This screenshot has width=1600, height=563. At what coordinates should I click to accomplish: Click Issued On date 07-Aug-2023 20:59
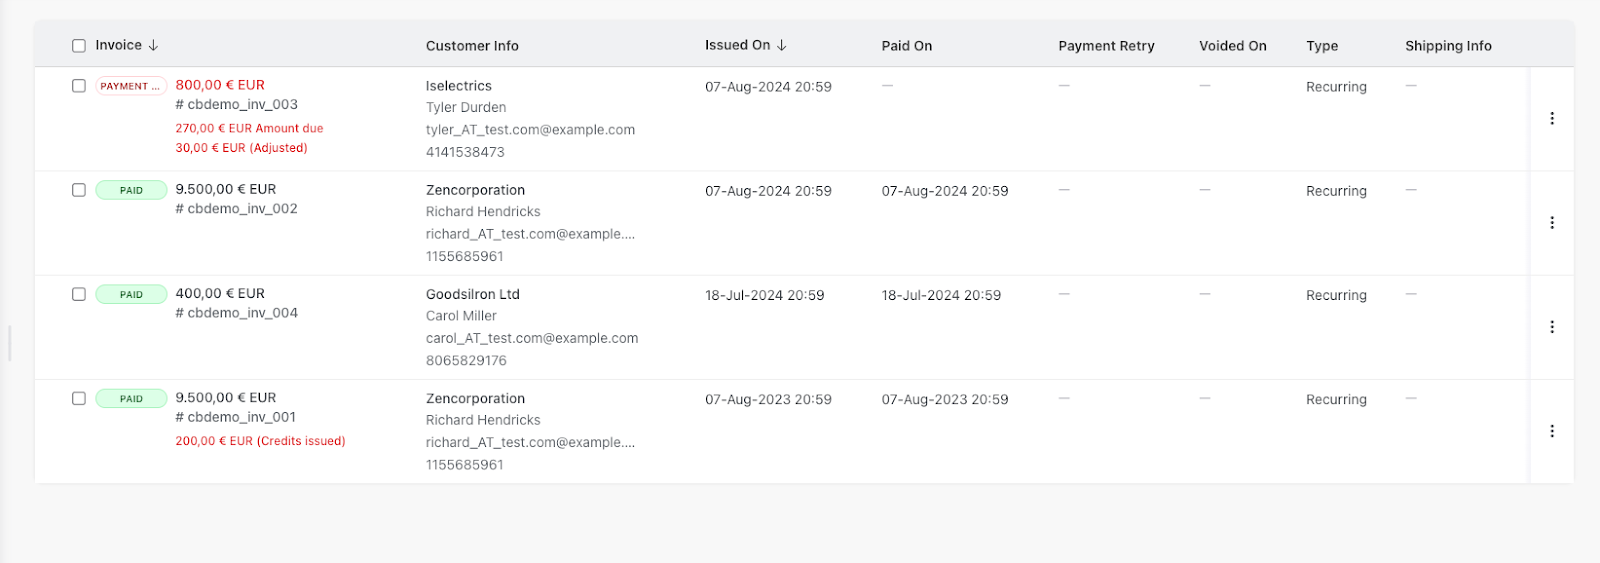768,399
